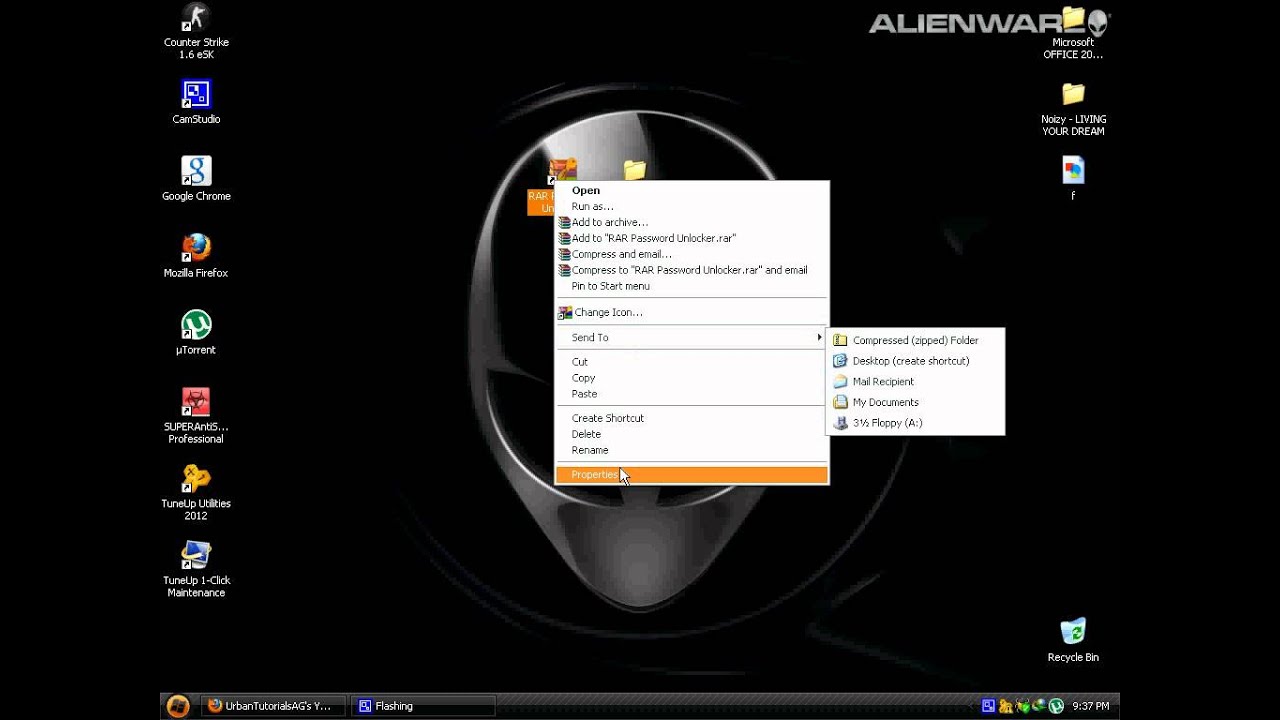Screen dimensions: 1280x720
Task: Click the globe network tray icon
Action: pyautogui.click(x=1039, y=706)
